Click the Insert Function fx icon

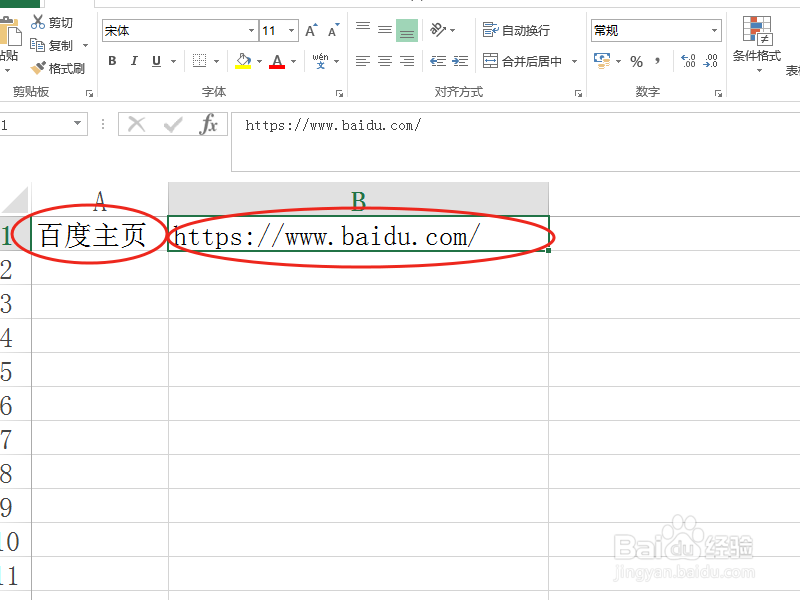coord(209,124)
